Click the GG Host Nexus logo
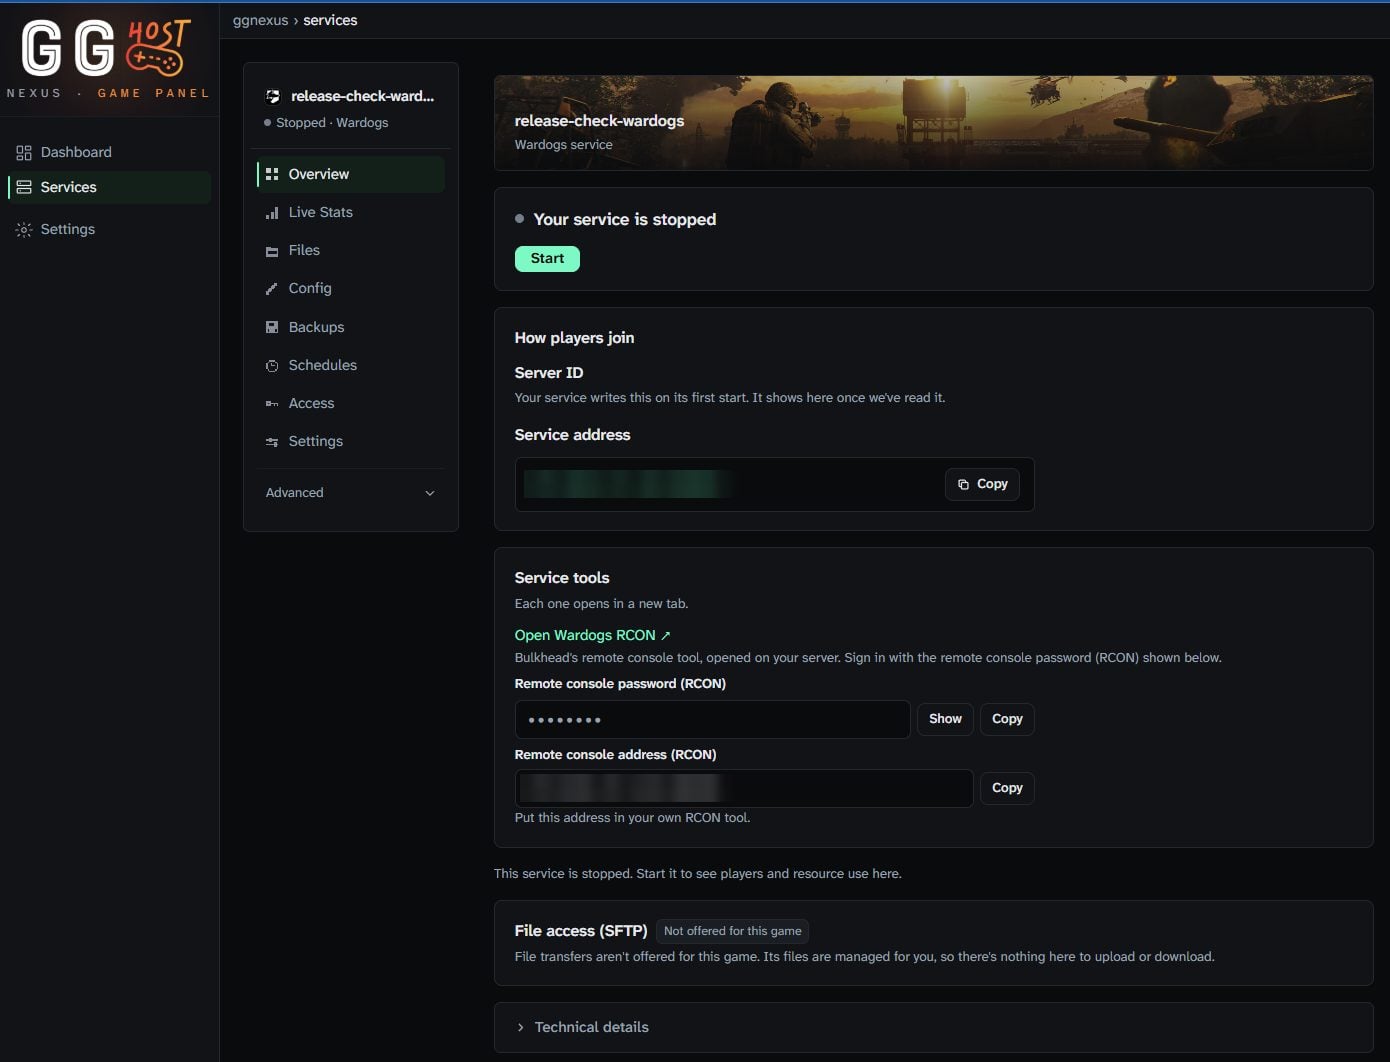The image size is (1390, 1062). point(108,58)
